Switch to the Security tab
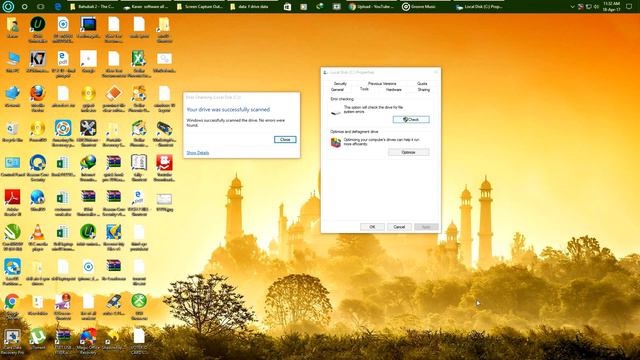This screenshot has height=360, width=640. pyautogui.click(x=340, y=83)
